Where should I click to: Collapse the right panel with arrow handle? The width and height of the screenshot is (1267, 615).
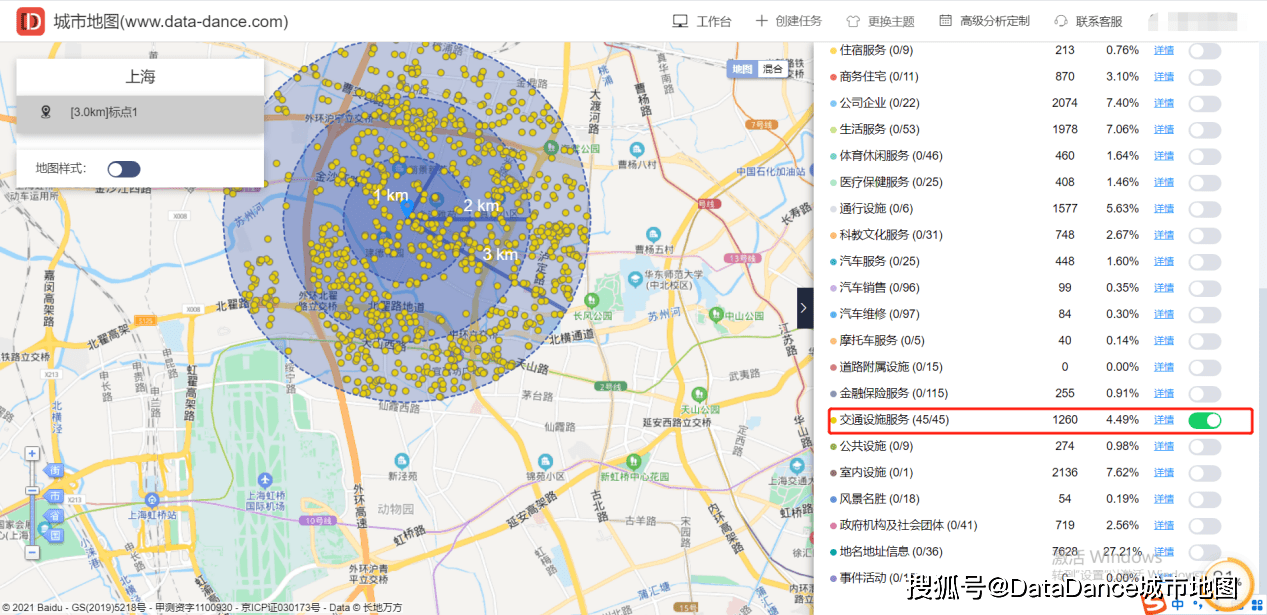pyautogui.click(x=804, y=307)
